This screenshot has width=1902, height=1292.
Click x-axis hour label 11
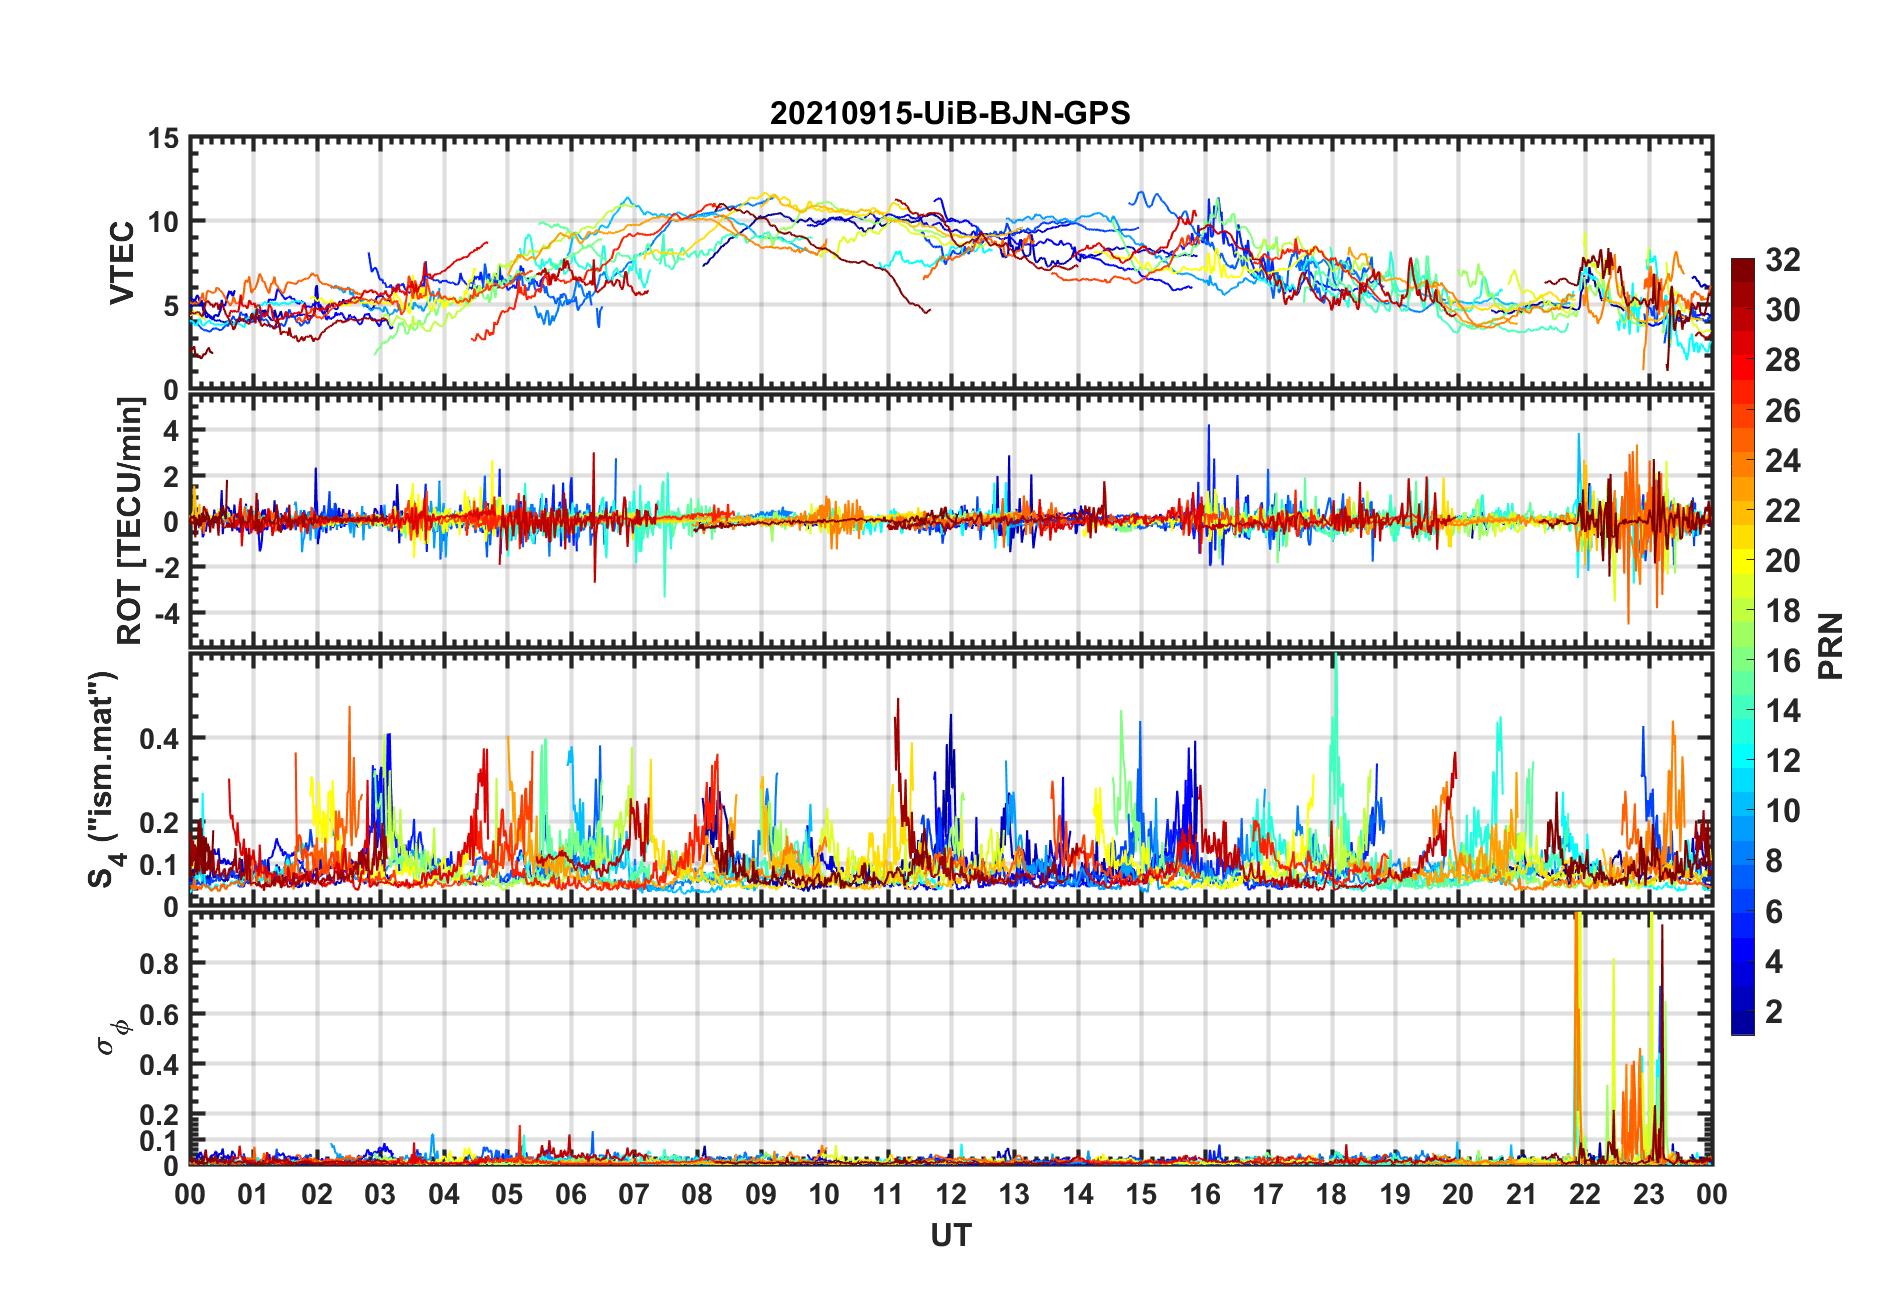point(888,1194)
